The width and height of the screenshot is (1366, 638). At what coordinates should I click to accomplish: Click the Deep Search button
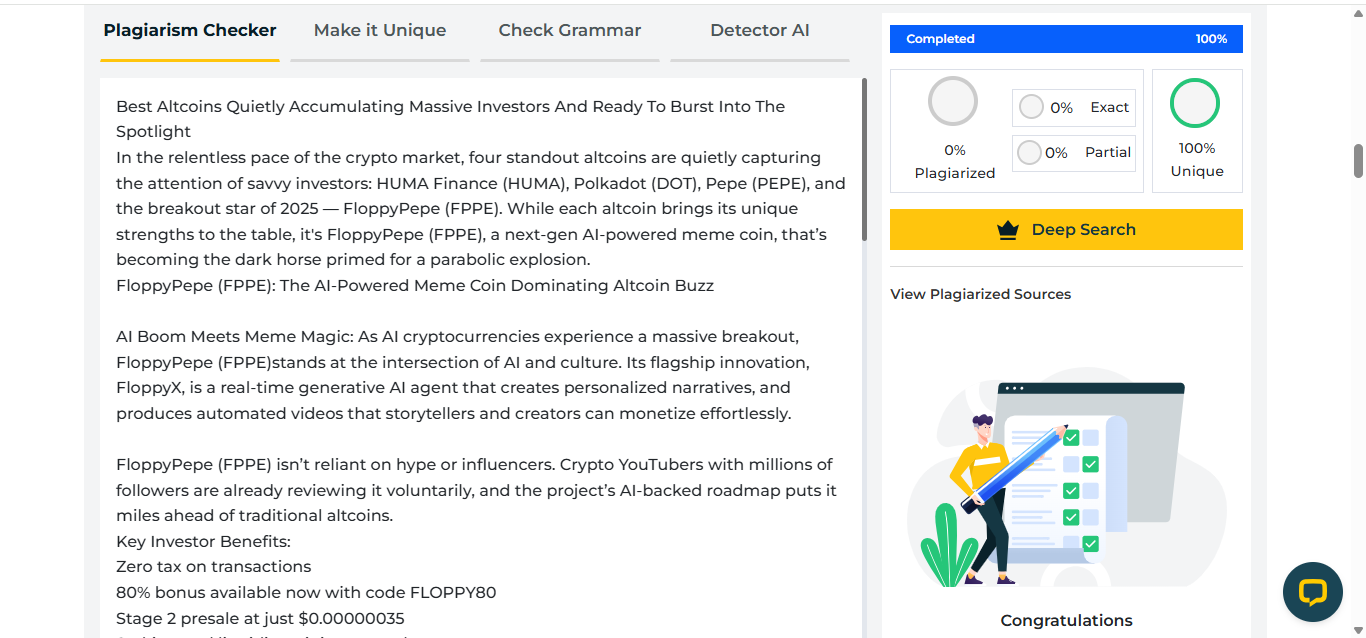point(1066,229)
